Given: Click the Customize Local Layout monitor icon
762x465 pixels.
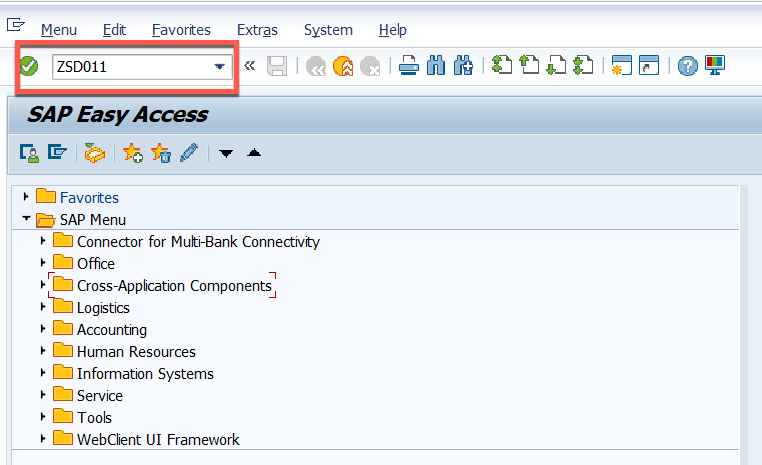Looking at the screenshot, I should tap(715, 67).
